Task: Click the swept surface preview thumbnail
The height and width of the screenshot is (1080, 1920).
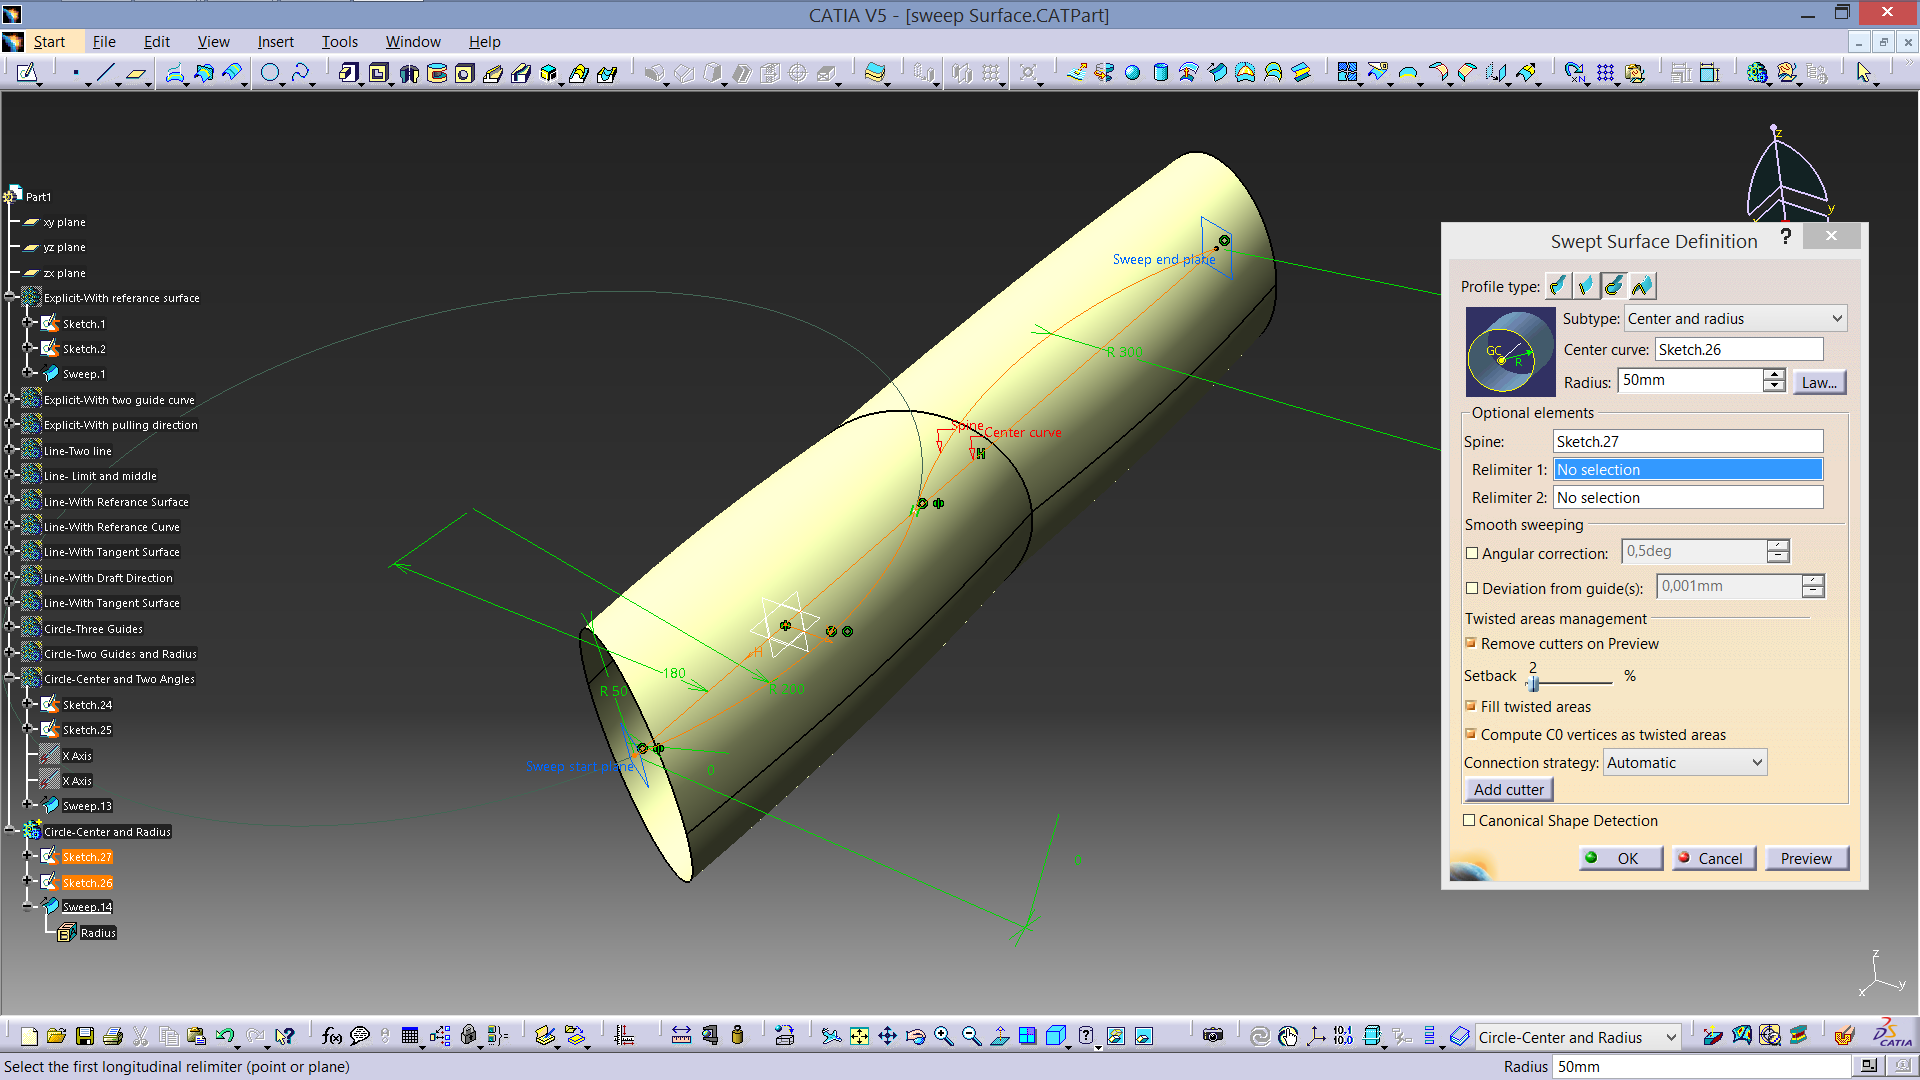Action: [1510, 352]
